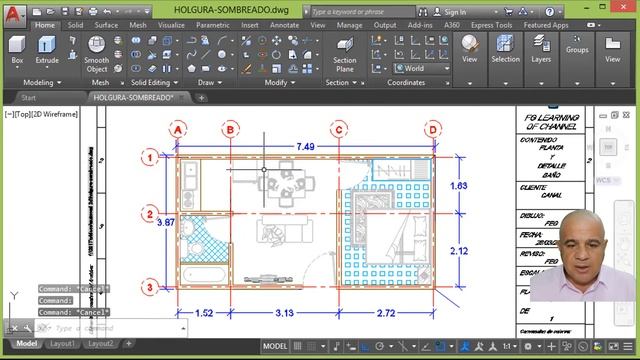Click the Sign In button

(450, 12)
